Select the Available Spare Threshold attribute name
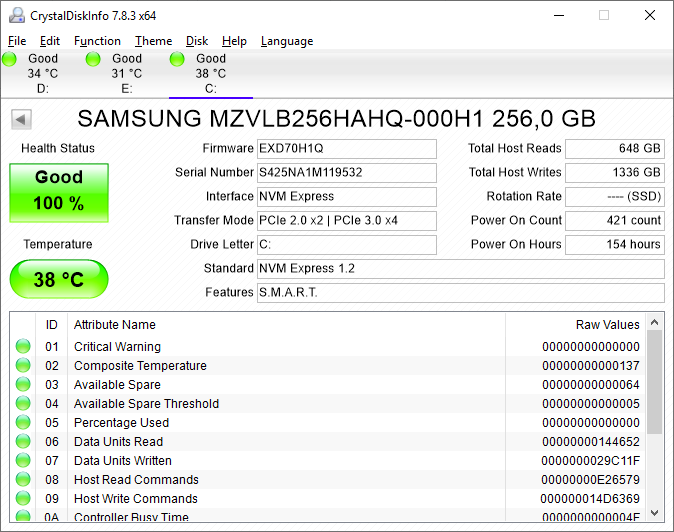 (x=146, y=404)
